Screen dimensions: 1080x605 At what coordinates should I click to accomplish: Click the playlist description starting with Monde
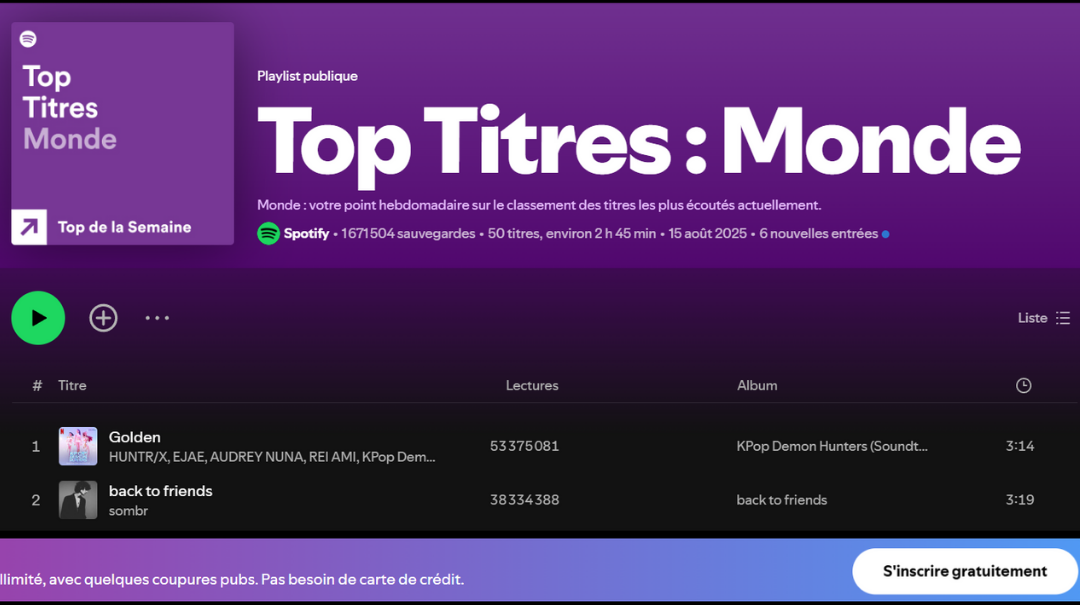(539, 205)
